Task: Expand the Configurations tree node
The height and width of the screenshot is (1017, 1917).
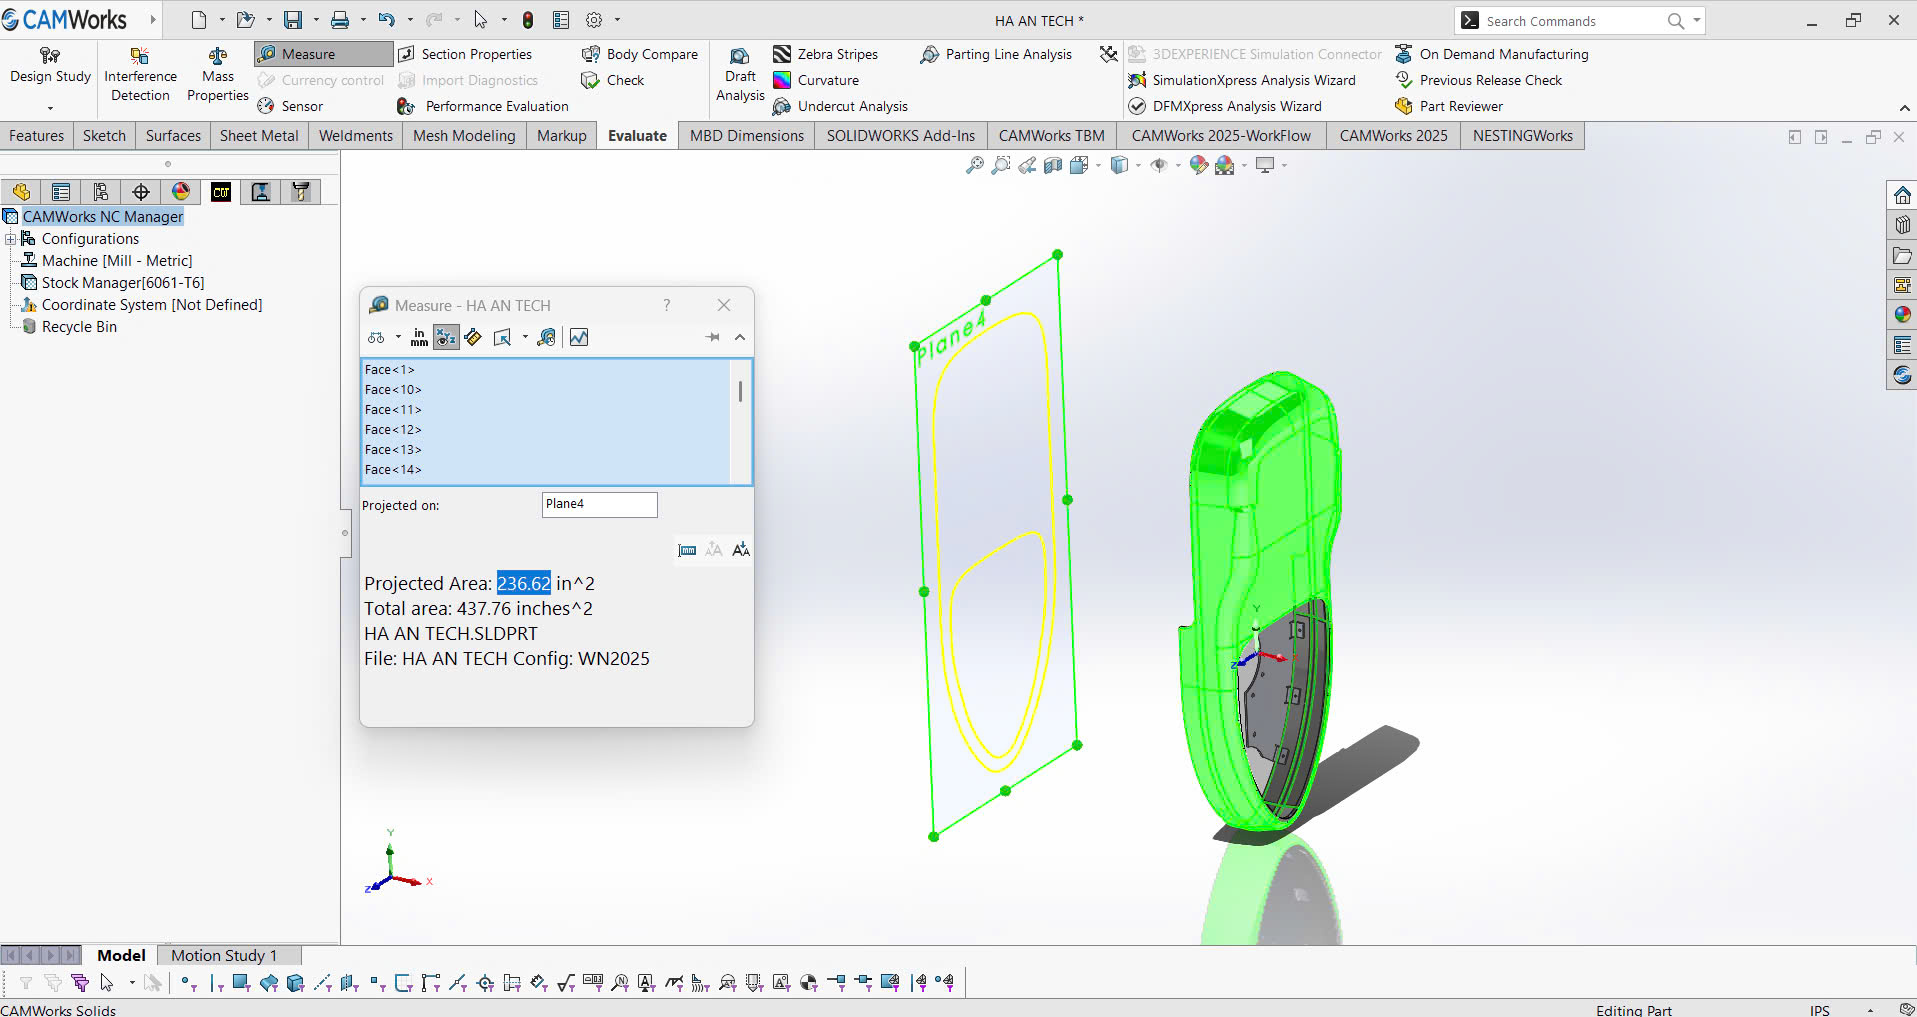Action: [x=11, y=239]
